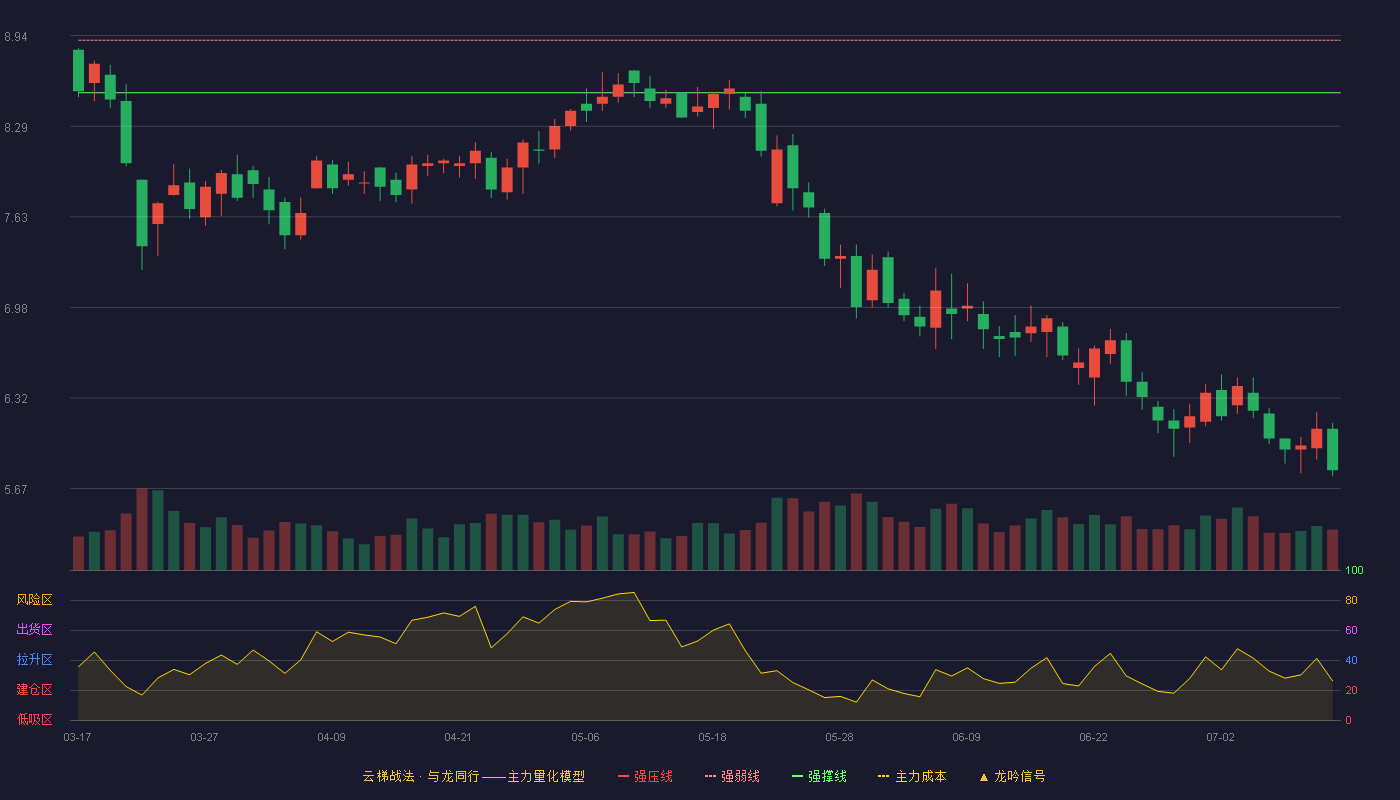Screen dimensions: 1400x800
Task: Select the 建仓区 zone label
Action: click(34, 690)
